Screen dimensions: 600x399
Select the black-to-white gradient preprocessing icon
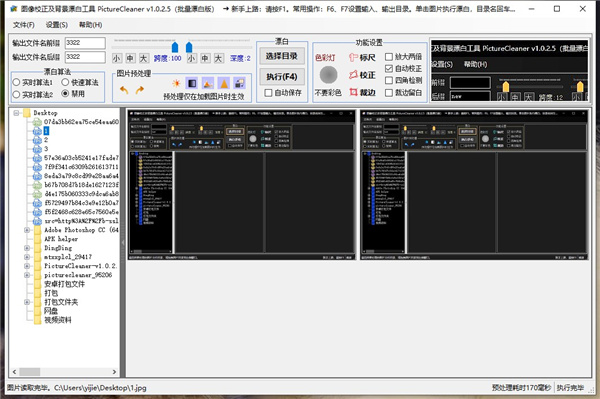[x=192, y=83]
